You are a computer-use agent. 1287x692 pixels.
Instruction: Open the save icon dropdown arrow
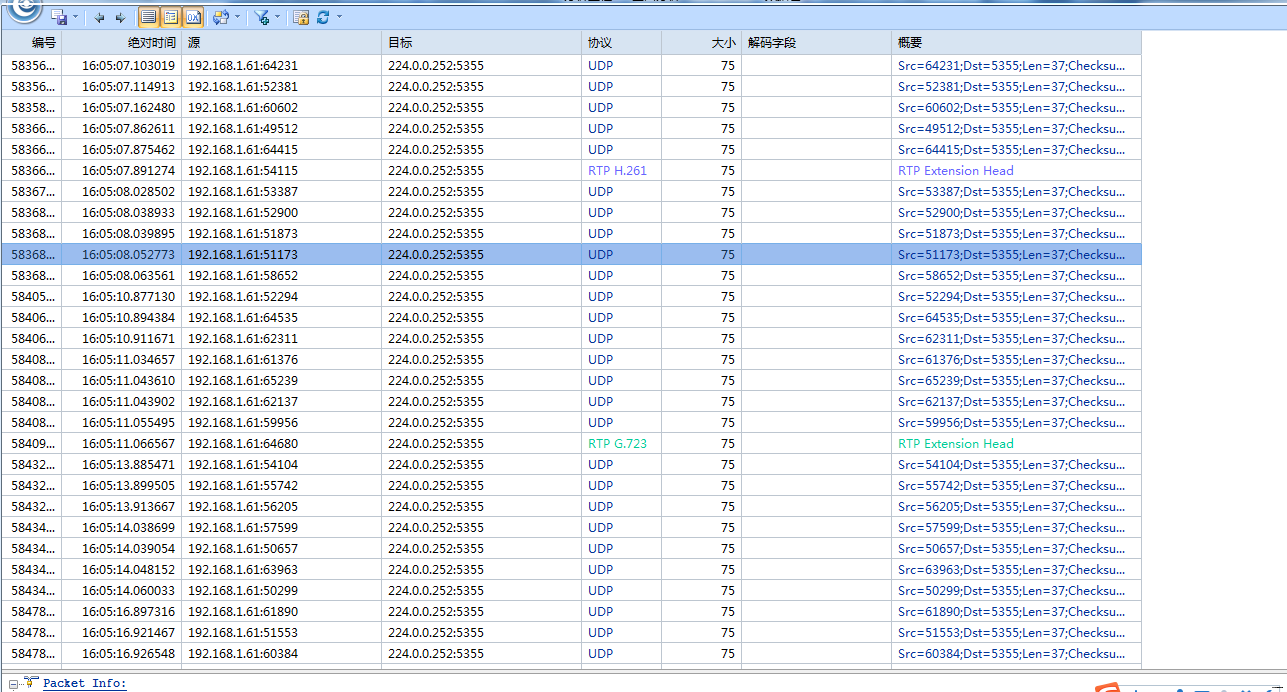tap(75, 17)
